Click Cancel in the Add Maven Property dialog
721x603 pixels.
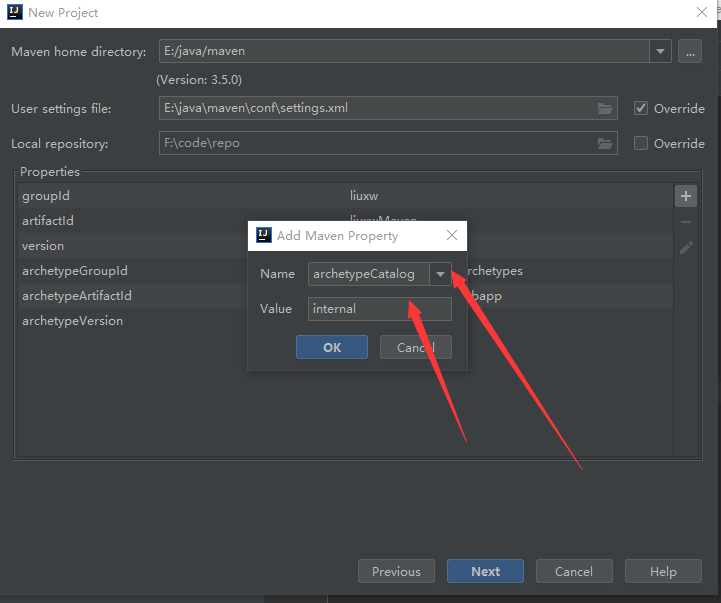tap(416, 347)
